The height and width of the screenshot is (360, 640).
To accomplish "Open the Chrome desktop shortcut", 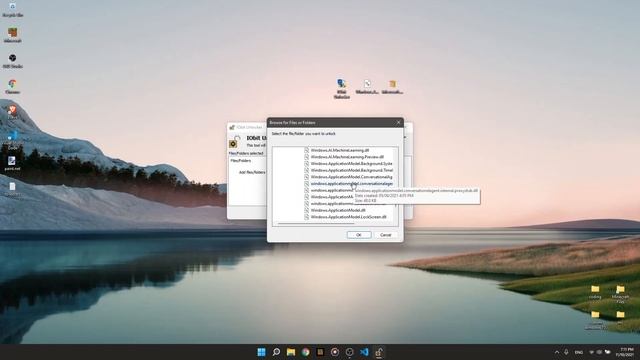I will click(x=12, y=87).
